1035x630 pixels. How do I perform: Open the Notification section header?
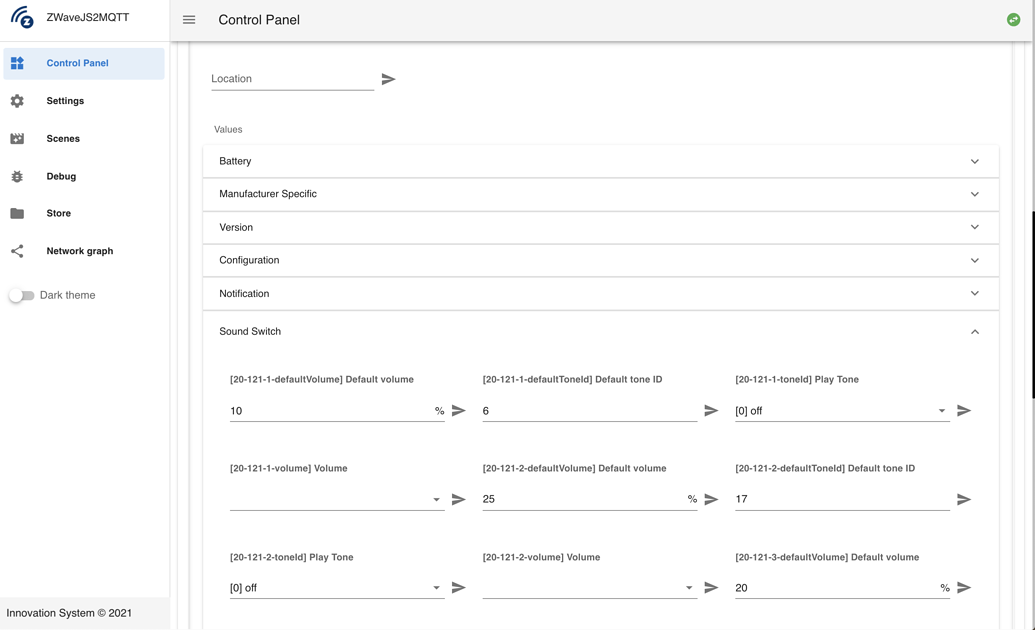(600, 293)
